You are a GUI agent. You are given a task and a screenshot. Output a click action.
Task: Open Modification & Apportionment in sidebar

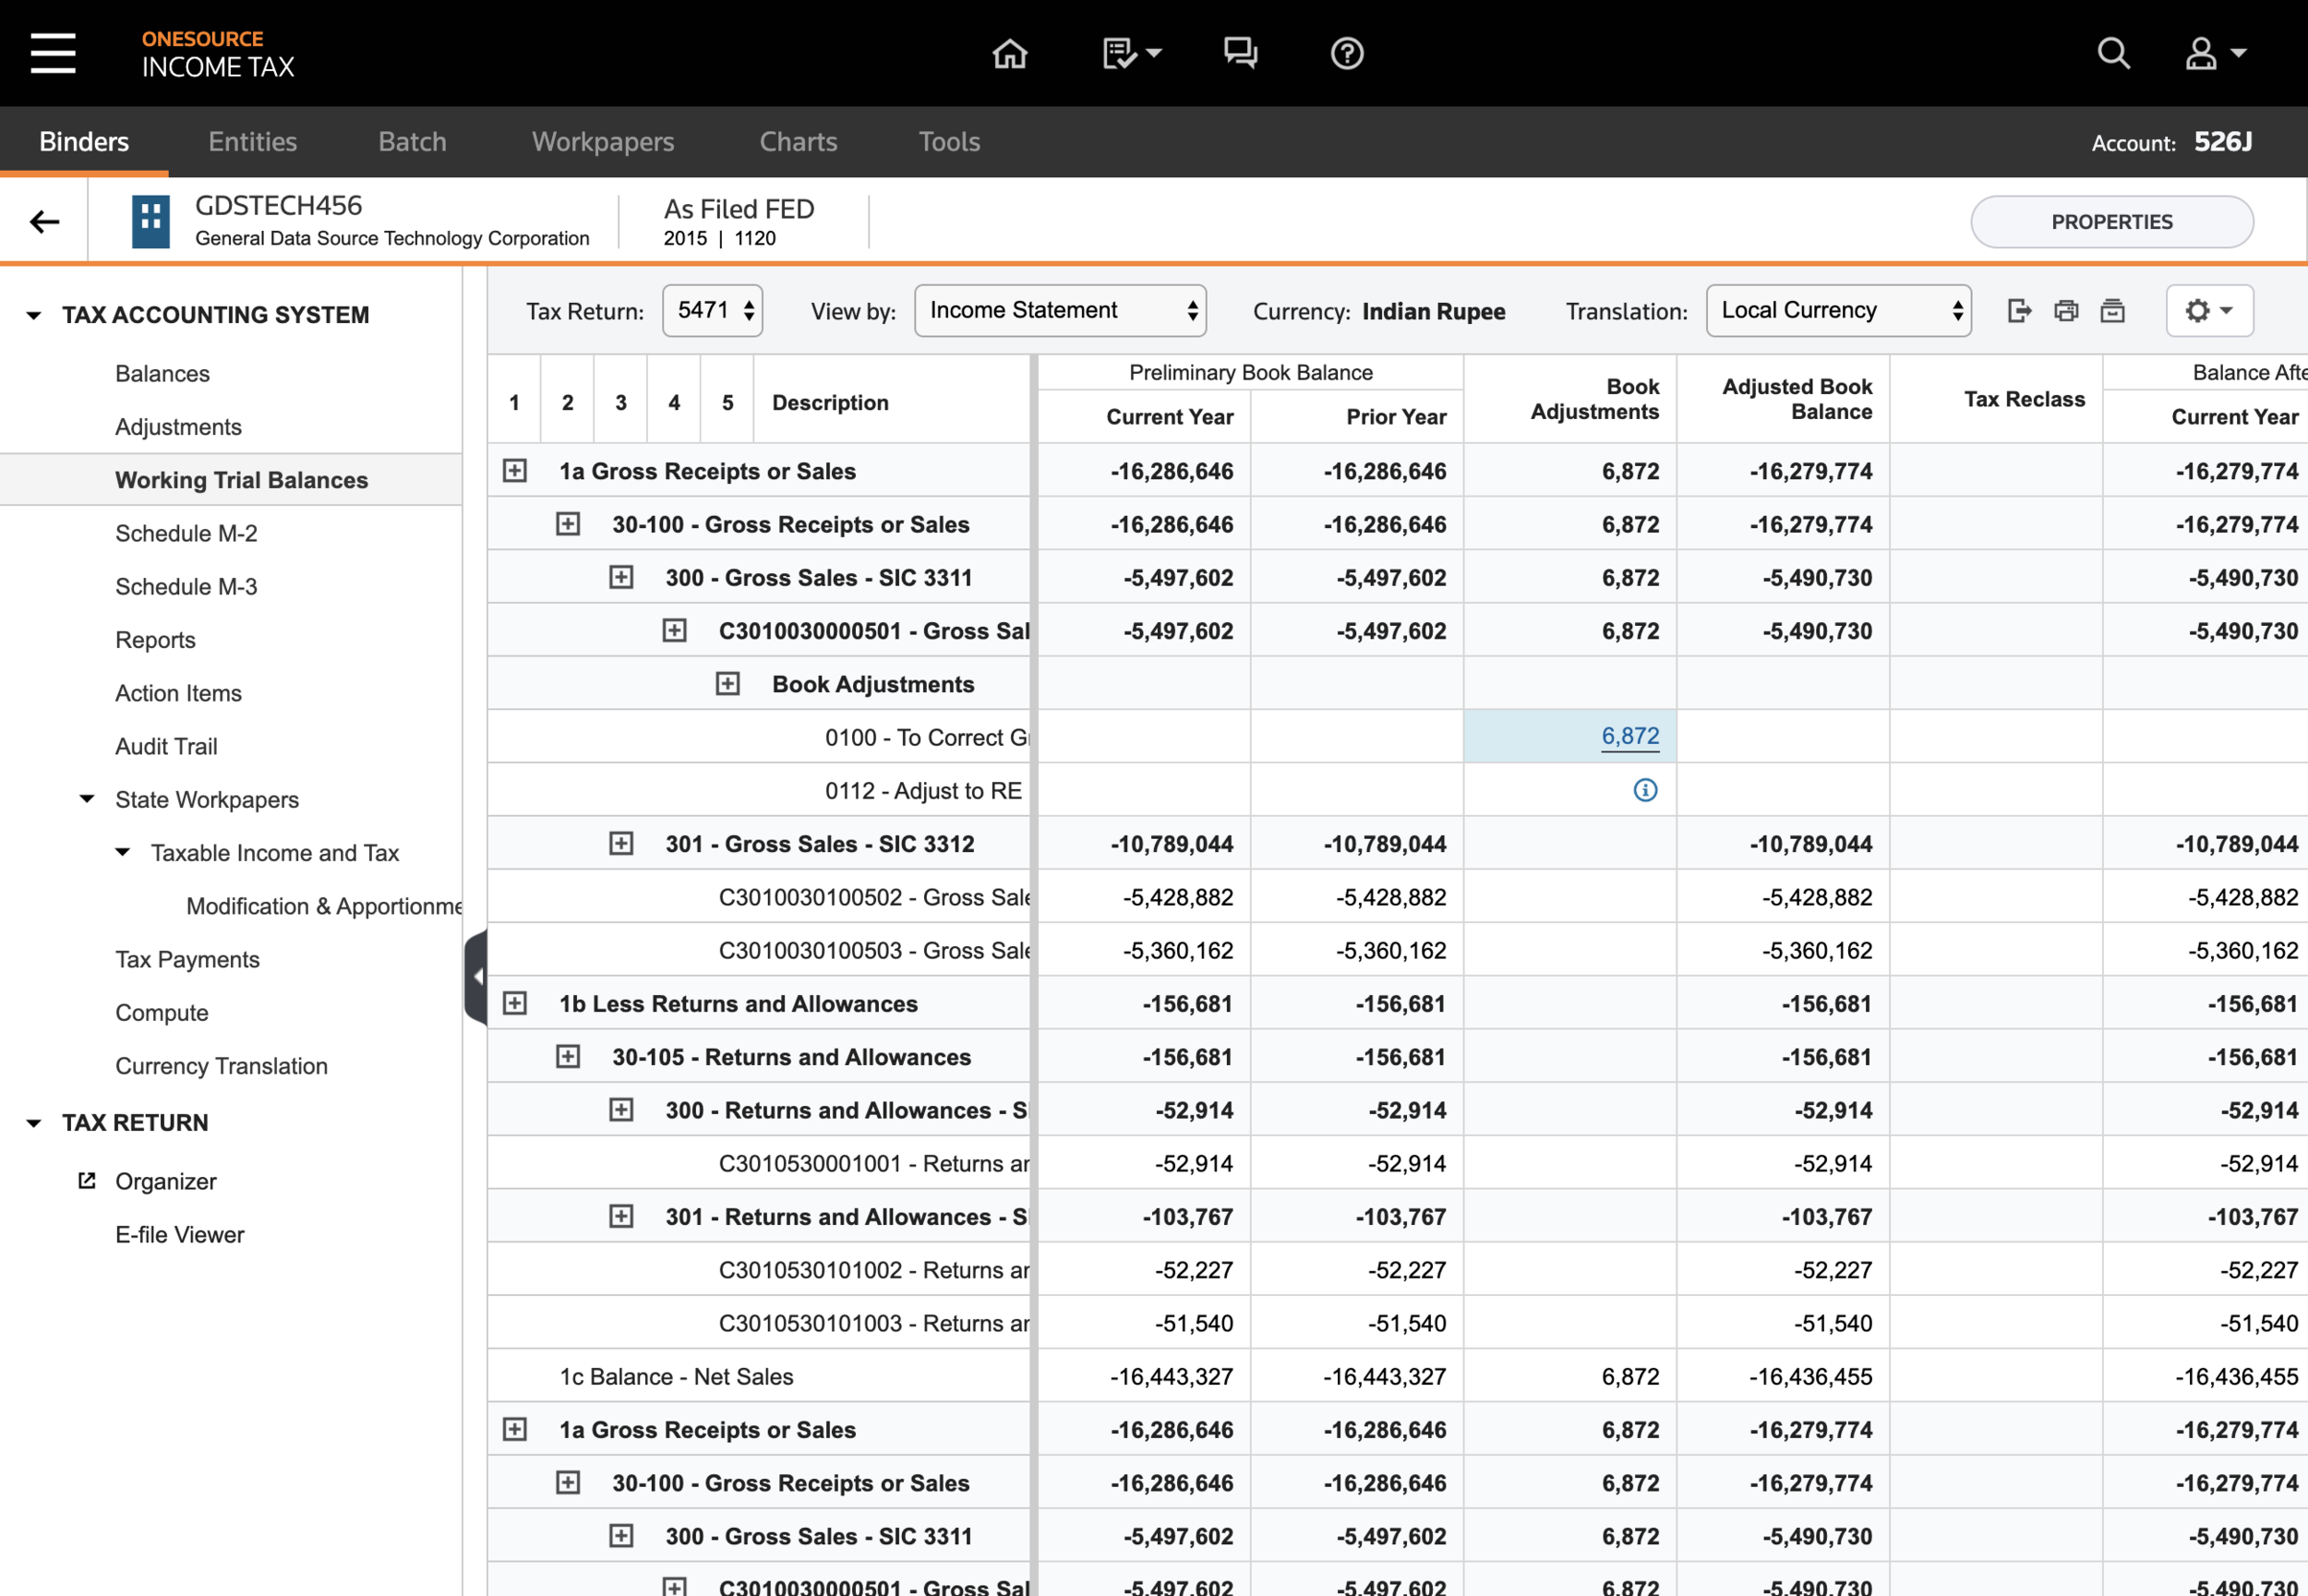pyautogui.click(x=323, y=906)
